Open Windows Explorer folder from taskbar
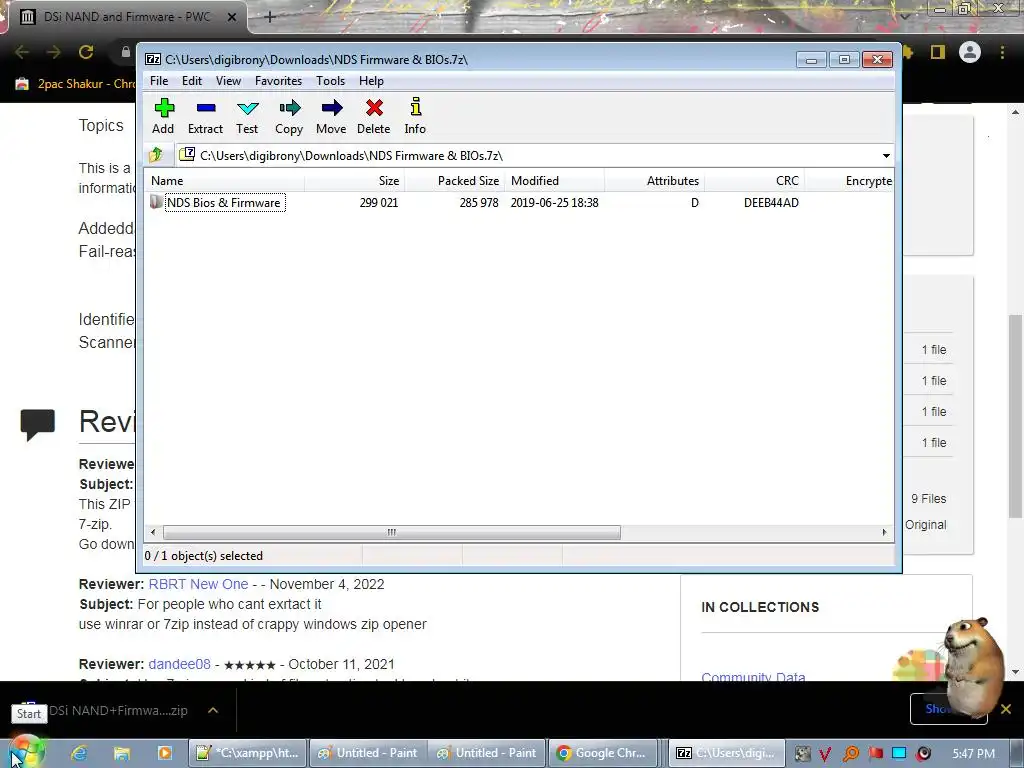The image size is (1024, 768). (122, 753)
